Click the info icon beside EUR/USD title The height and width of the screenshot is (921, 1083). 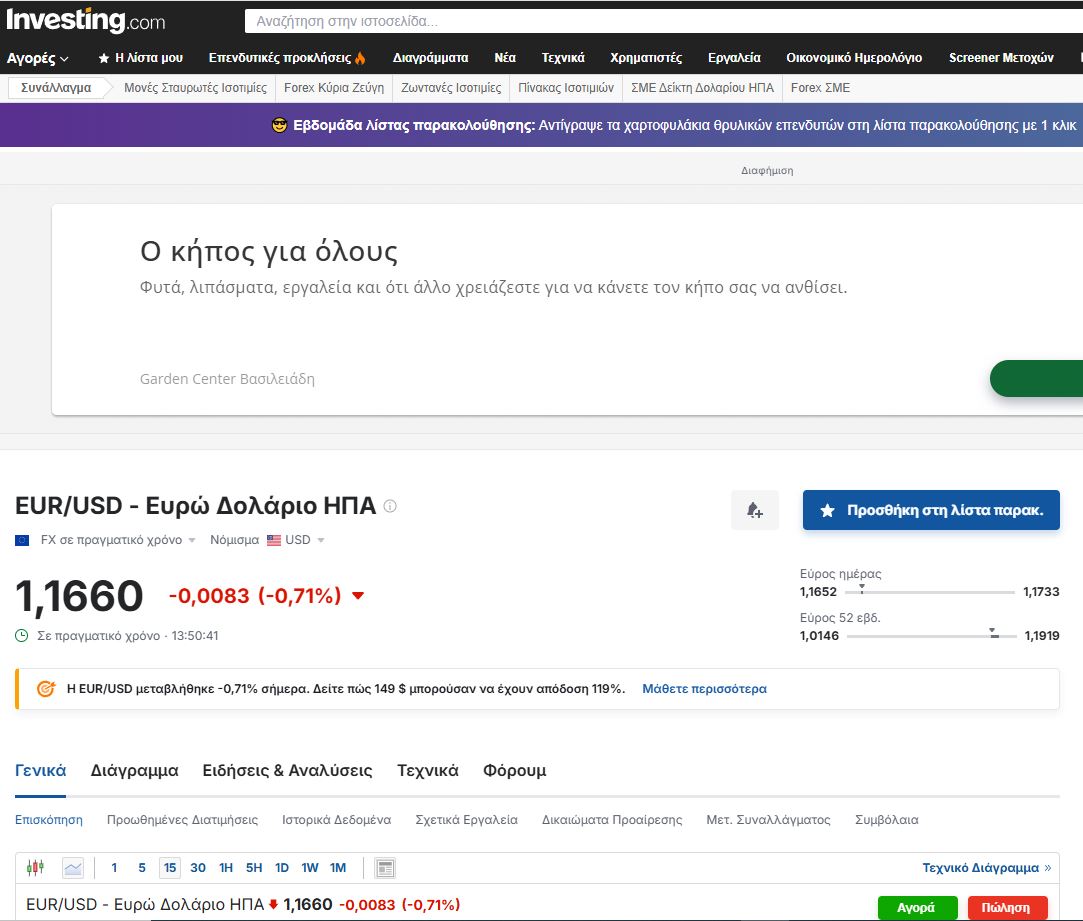click(x=390, y=506)
